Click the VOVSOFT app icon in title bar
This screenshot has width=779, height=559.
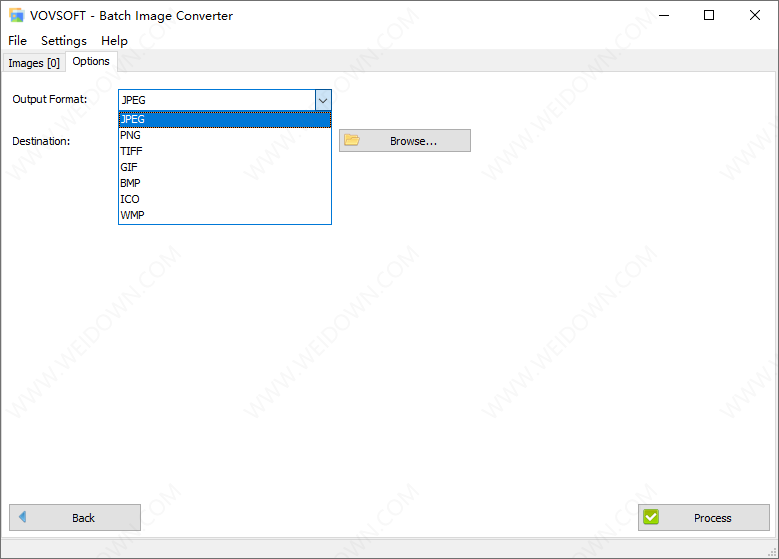click(x=16, y=15)
